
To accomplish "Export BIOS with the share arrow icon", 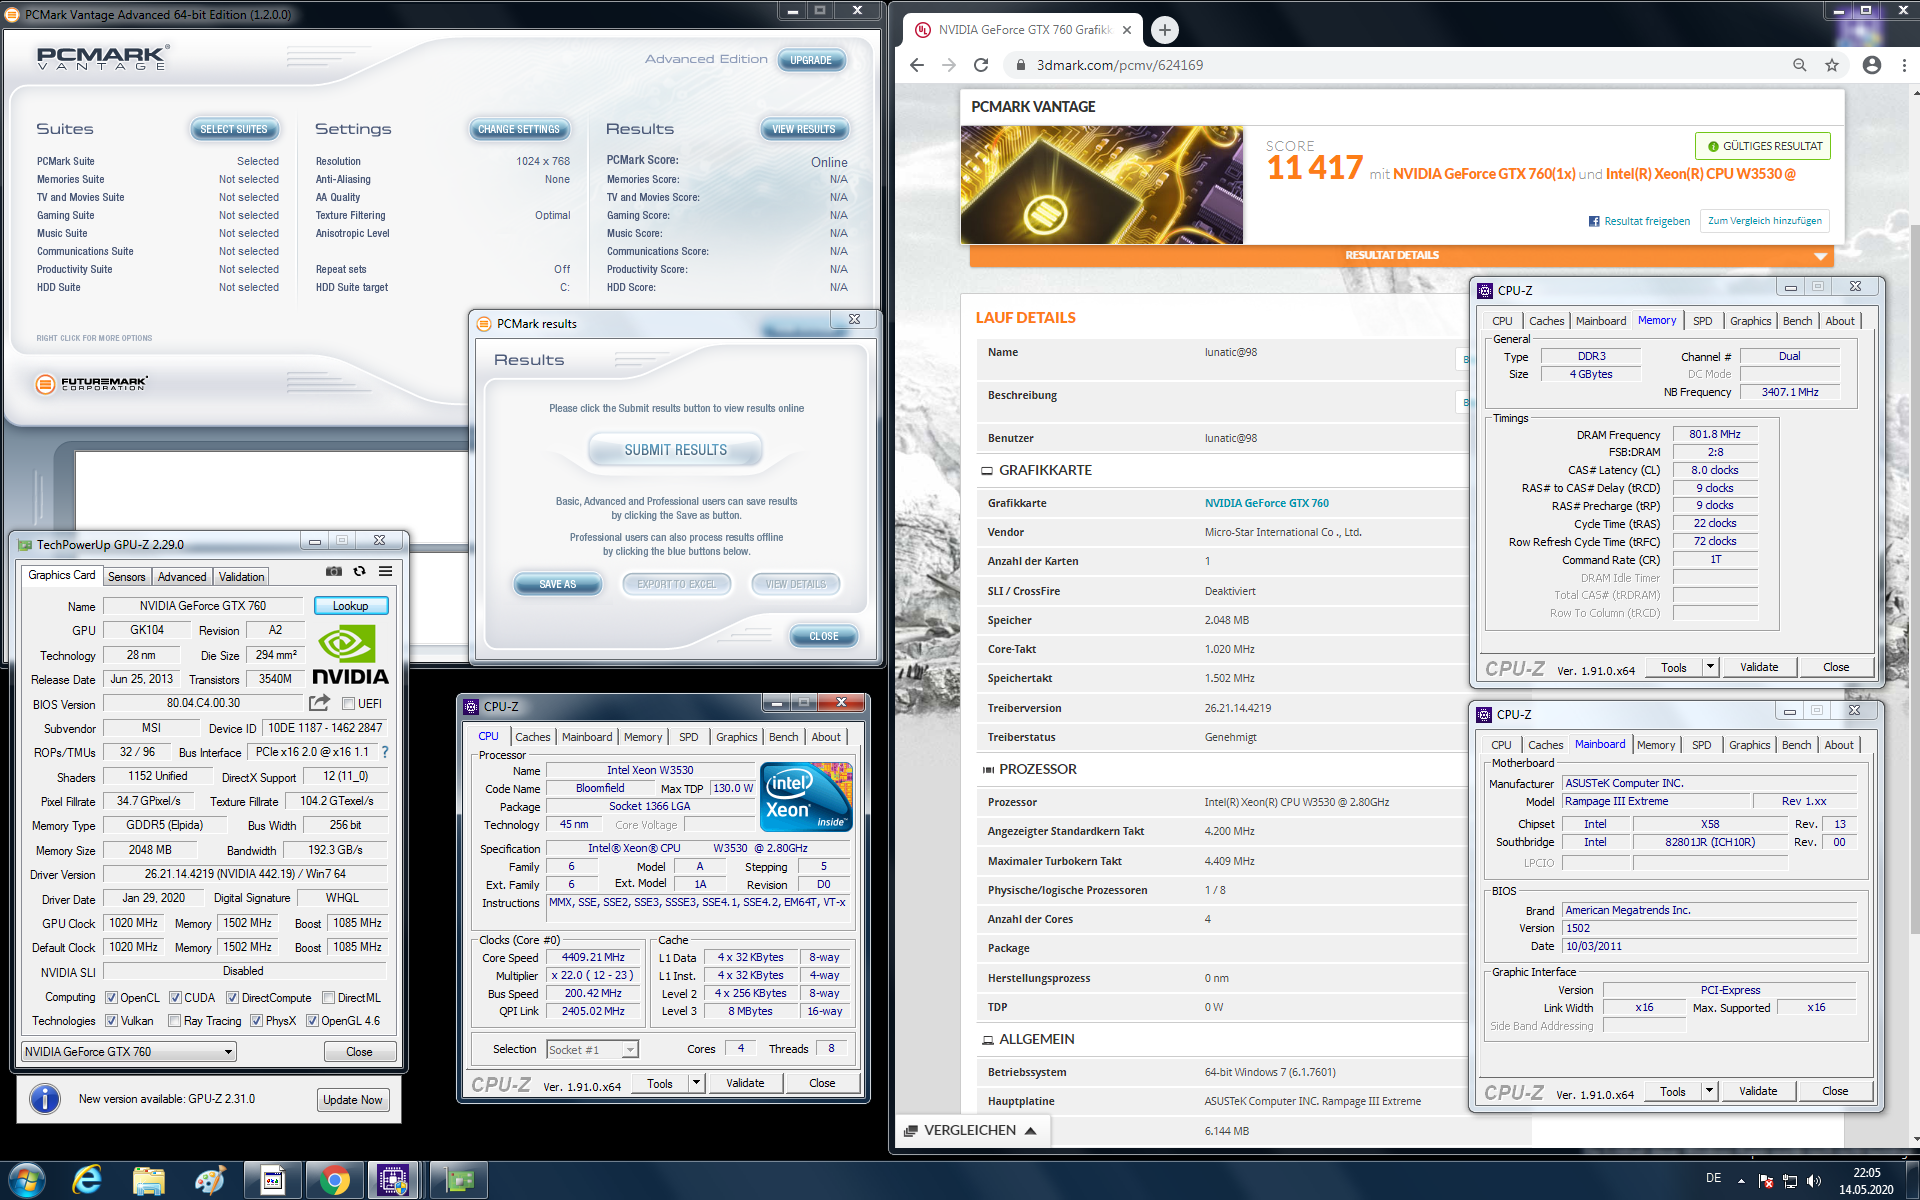I will [319, 703].
